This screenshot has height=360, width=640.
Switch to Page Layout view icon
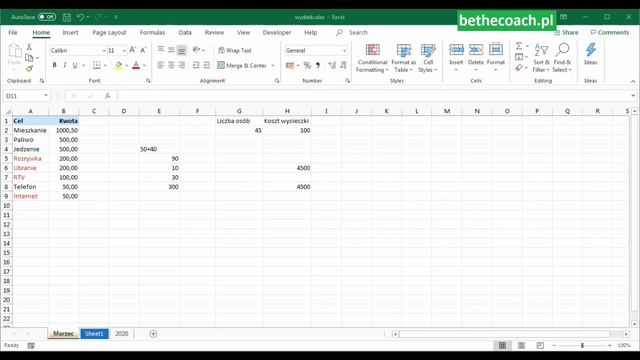(x=521, y=345)
